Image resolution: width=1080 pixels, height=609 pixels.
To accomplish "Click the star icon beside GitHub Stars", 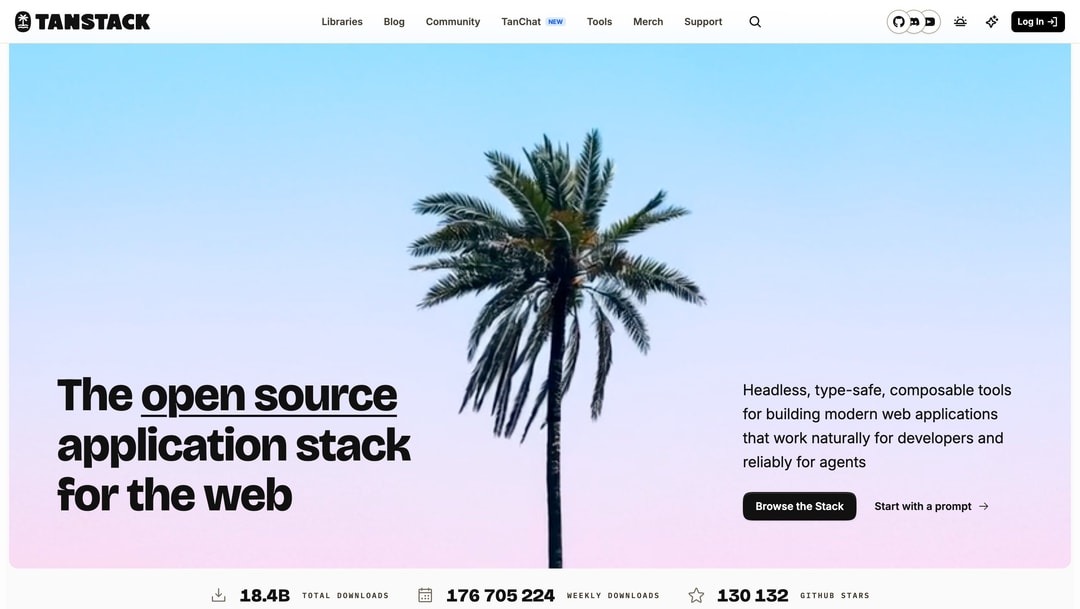I will tap(696, 595).
